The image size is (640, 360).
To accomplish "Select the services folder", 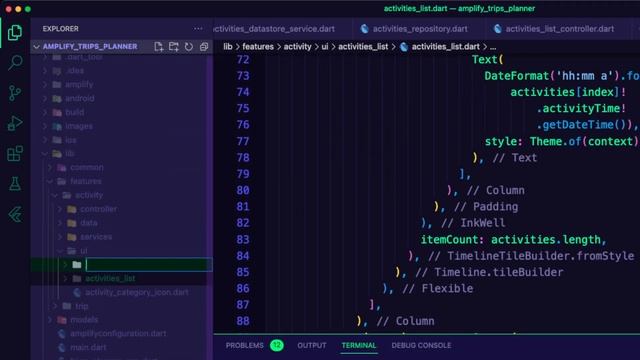I will 96,237.
